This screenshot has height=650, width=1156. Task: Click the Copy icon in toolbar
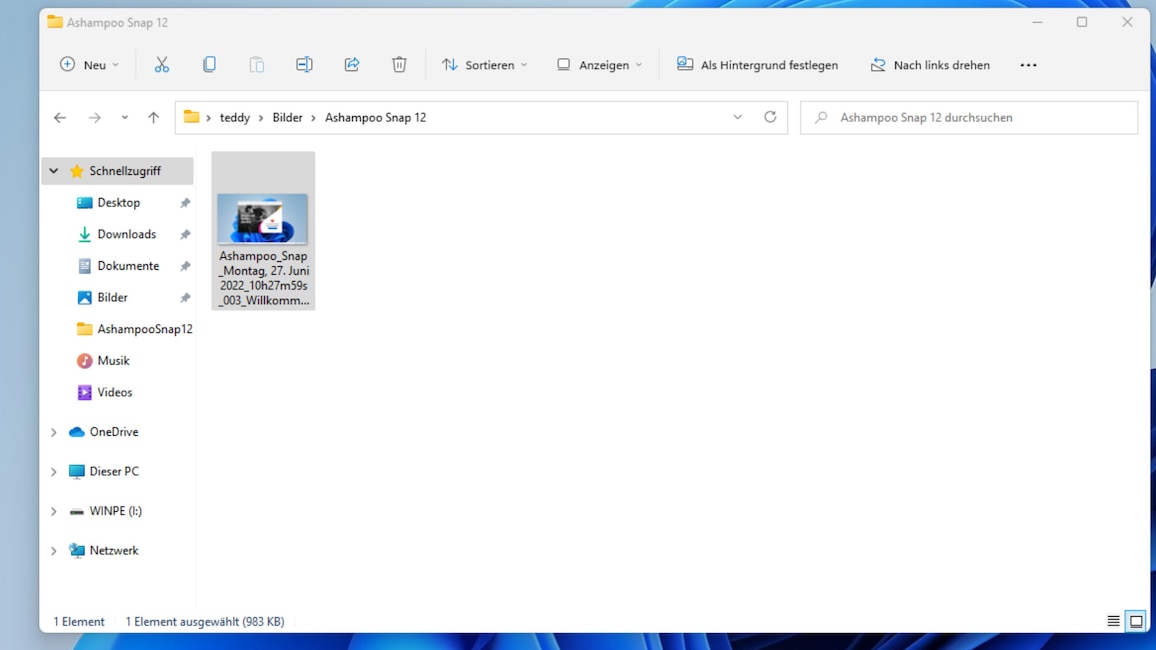tap(209, 65)
